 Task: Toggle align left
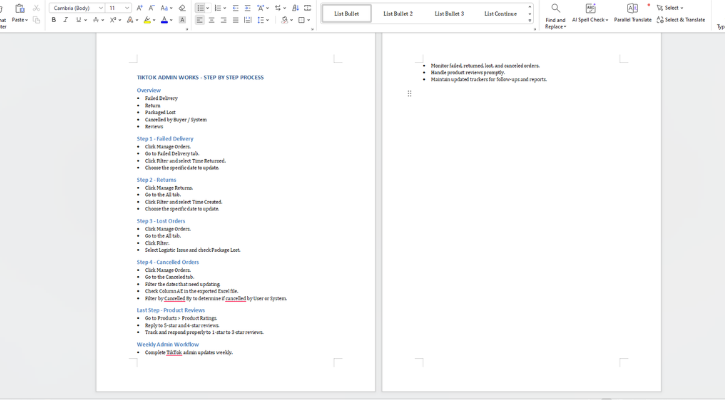(x=199, y=20)
